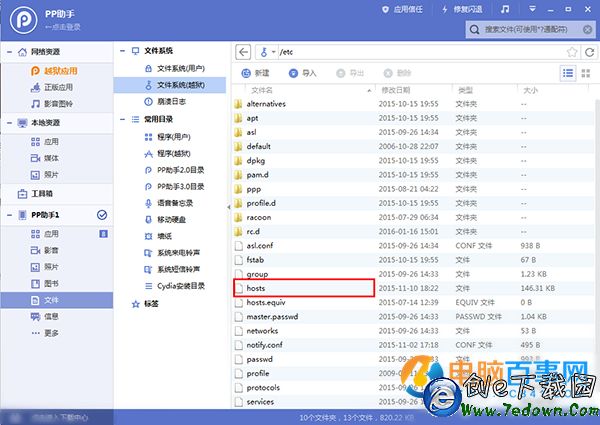Click the 新建 new button
Screen dimensions: 600x425
[x=256, y=73]
